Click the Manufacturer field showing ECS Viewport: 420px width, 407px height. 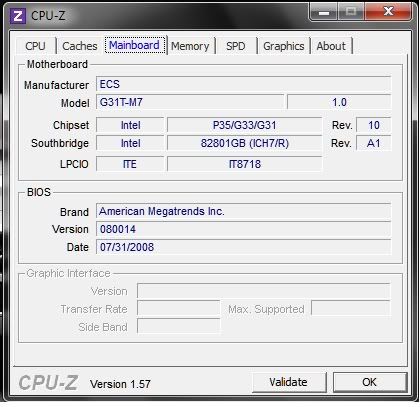pos(243,84)
